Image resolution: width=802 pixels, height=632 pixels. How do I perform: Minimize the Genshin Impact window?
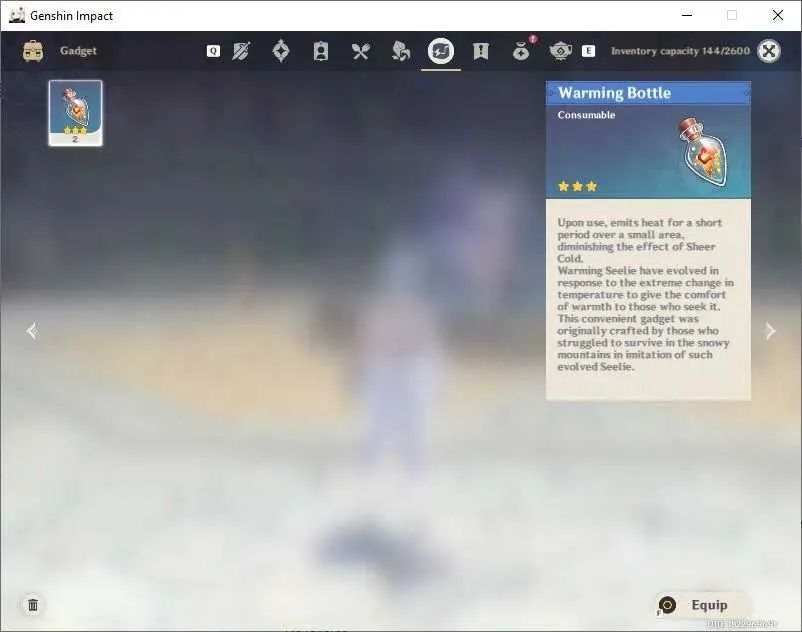coord(687,15)
